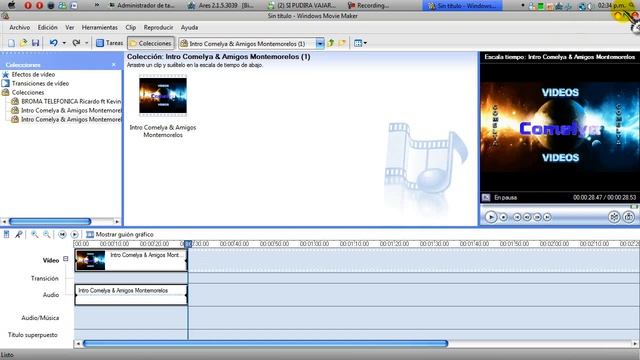Collapse the Vídeo track
This screenshot has height=360, width=640.
66,259
